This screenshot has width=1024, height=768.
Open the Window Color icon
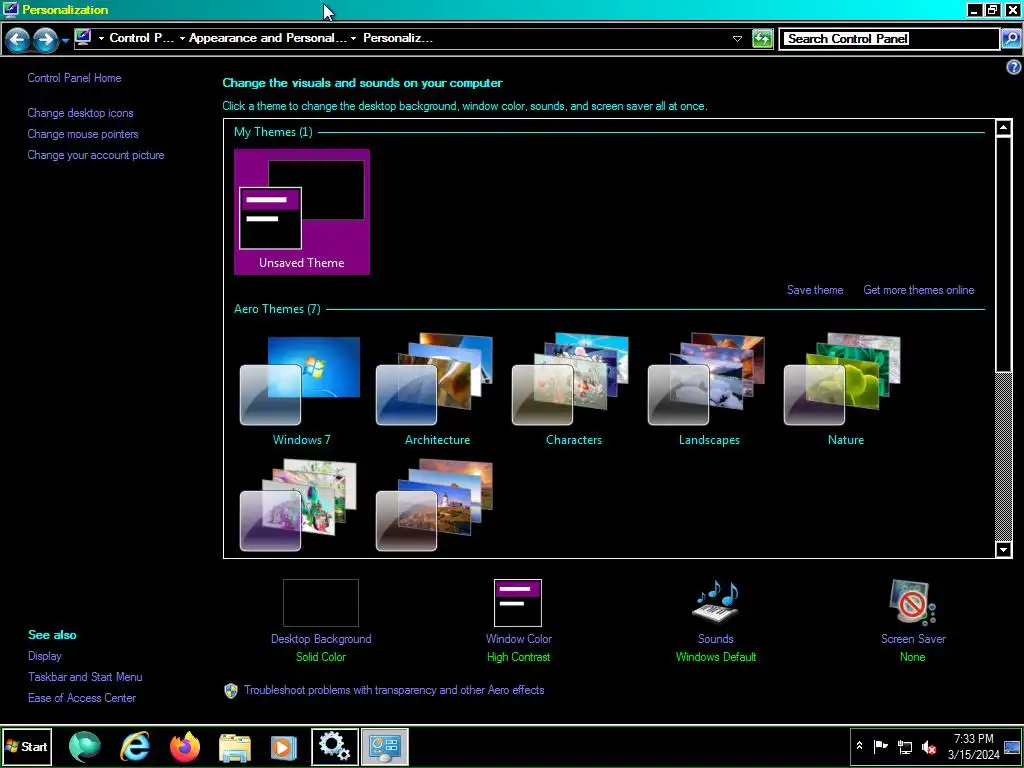coord(518,603)
